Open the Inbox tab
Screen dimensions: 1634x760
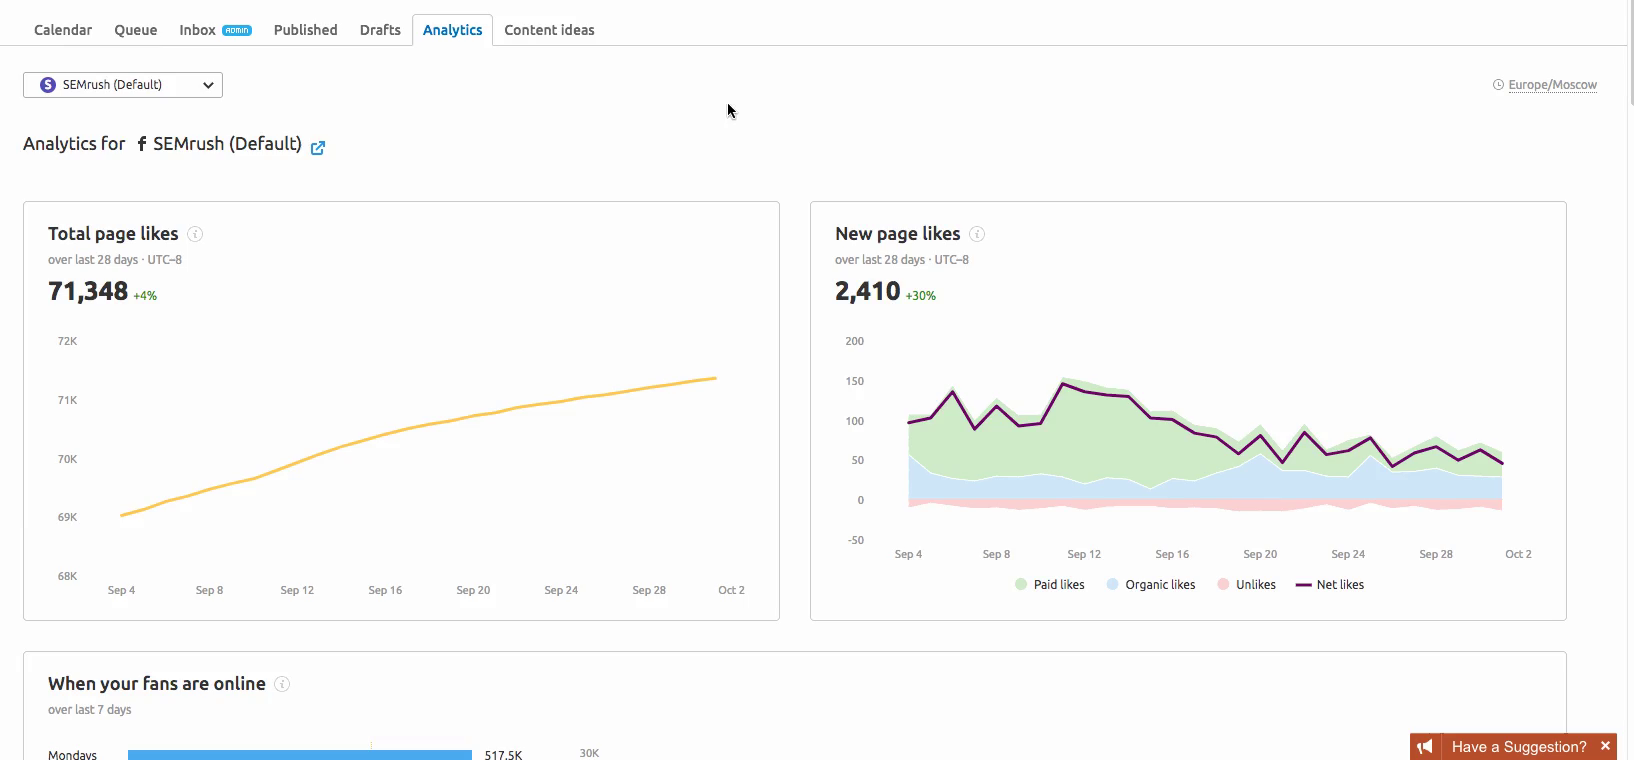[215, 30]
